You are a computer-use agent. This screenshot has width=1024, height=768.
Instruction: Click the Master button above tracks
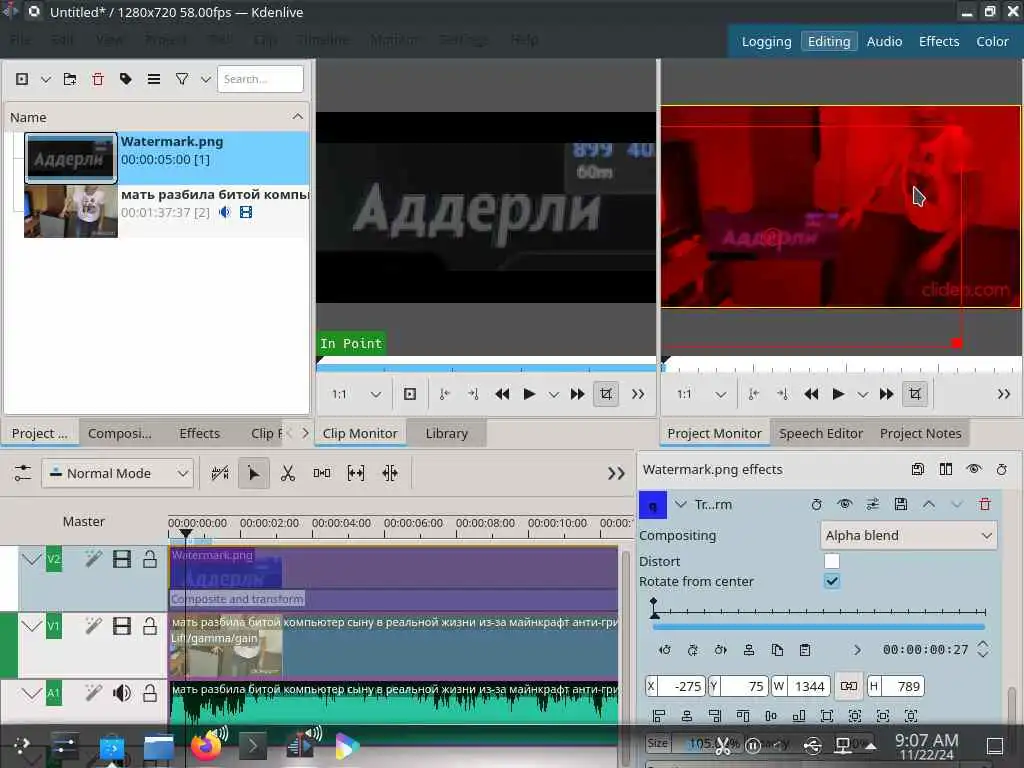pyautogui.click(x=84, y=521)
